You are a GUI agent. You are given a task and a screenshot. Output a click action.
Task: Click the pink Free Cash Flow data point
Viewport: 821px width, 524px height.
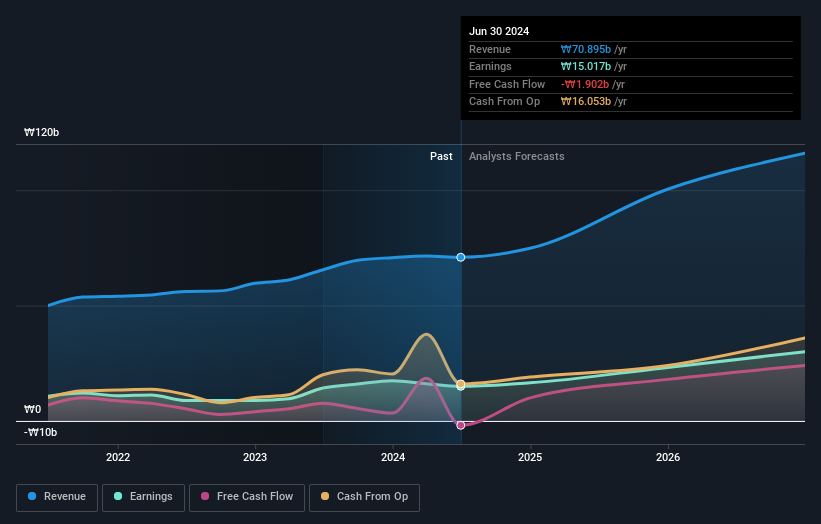click(x=461, y=426)
